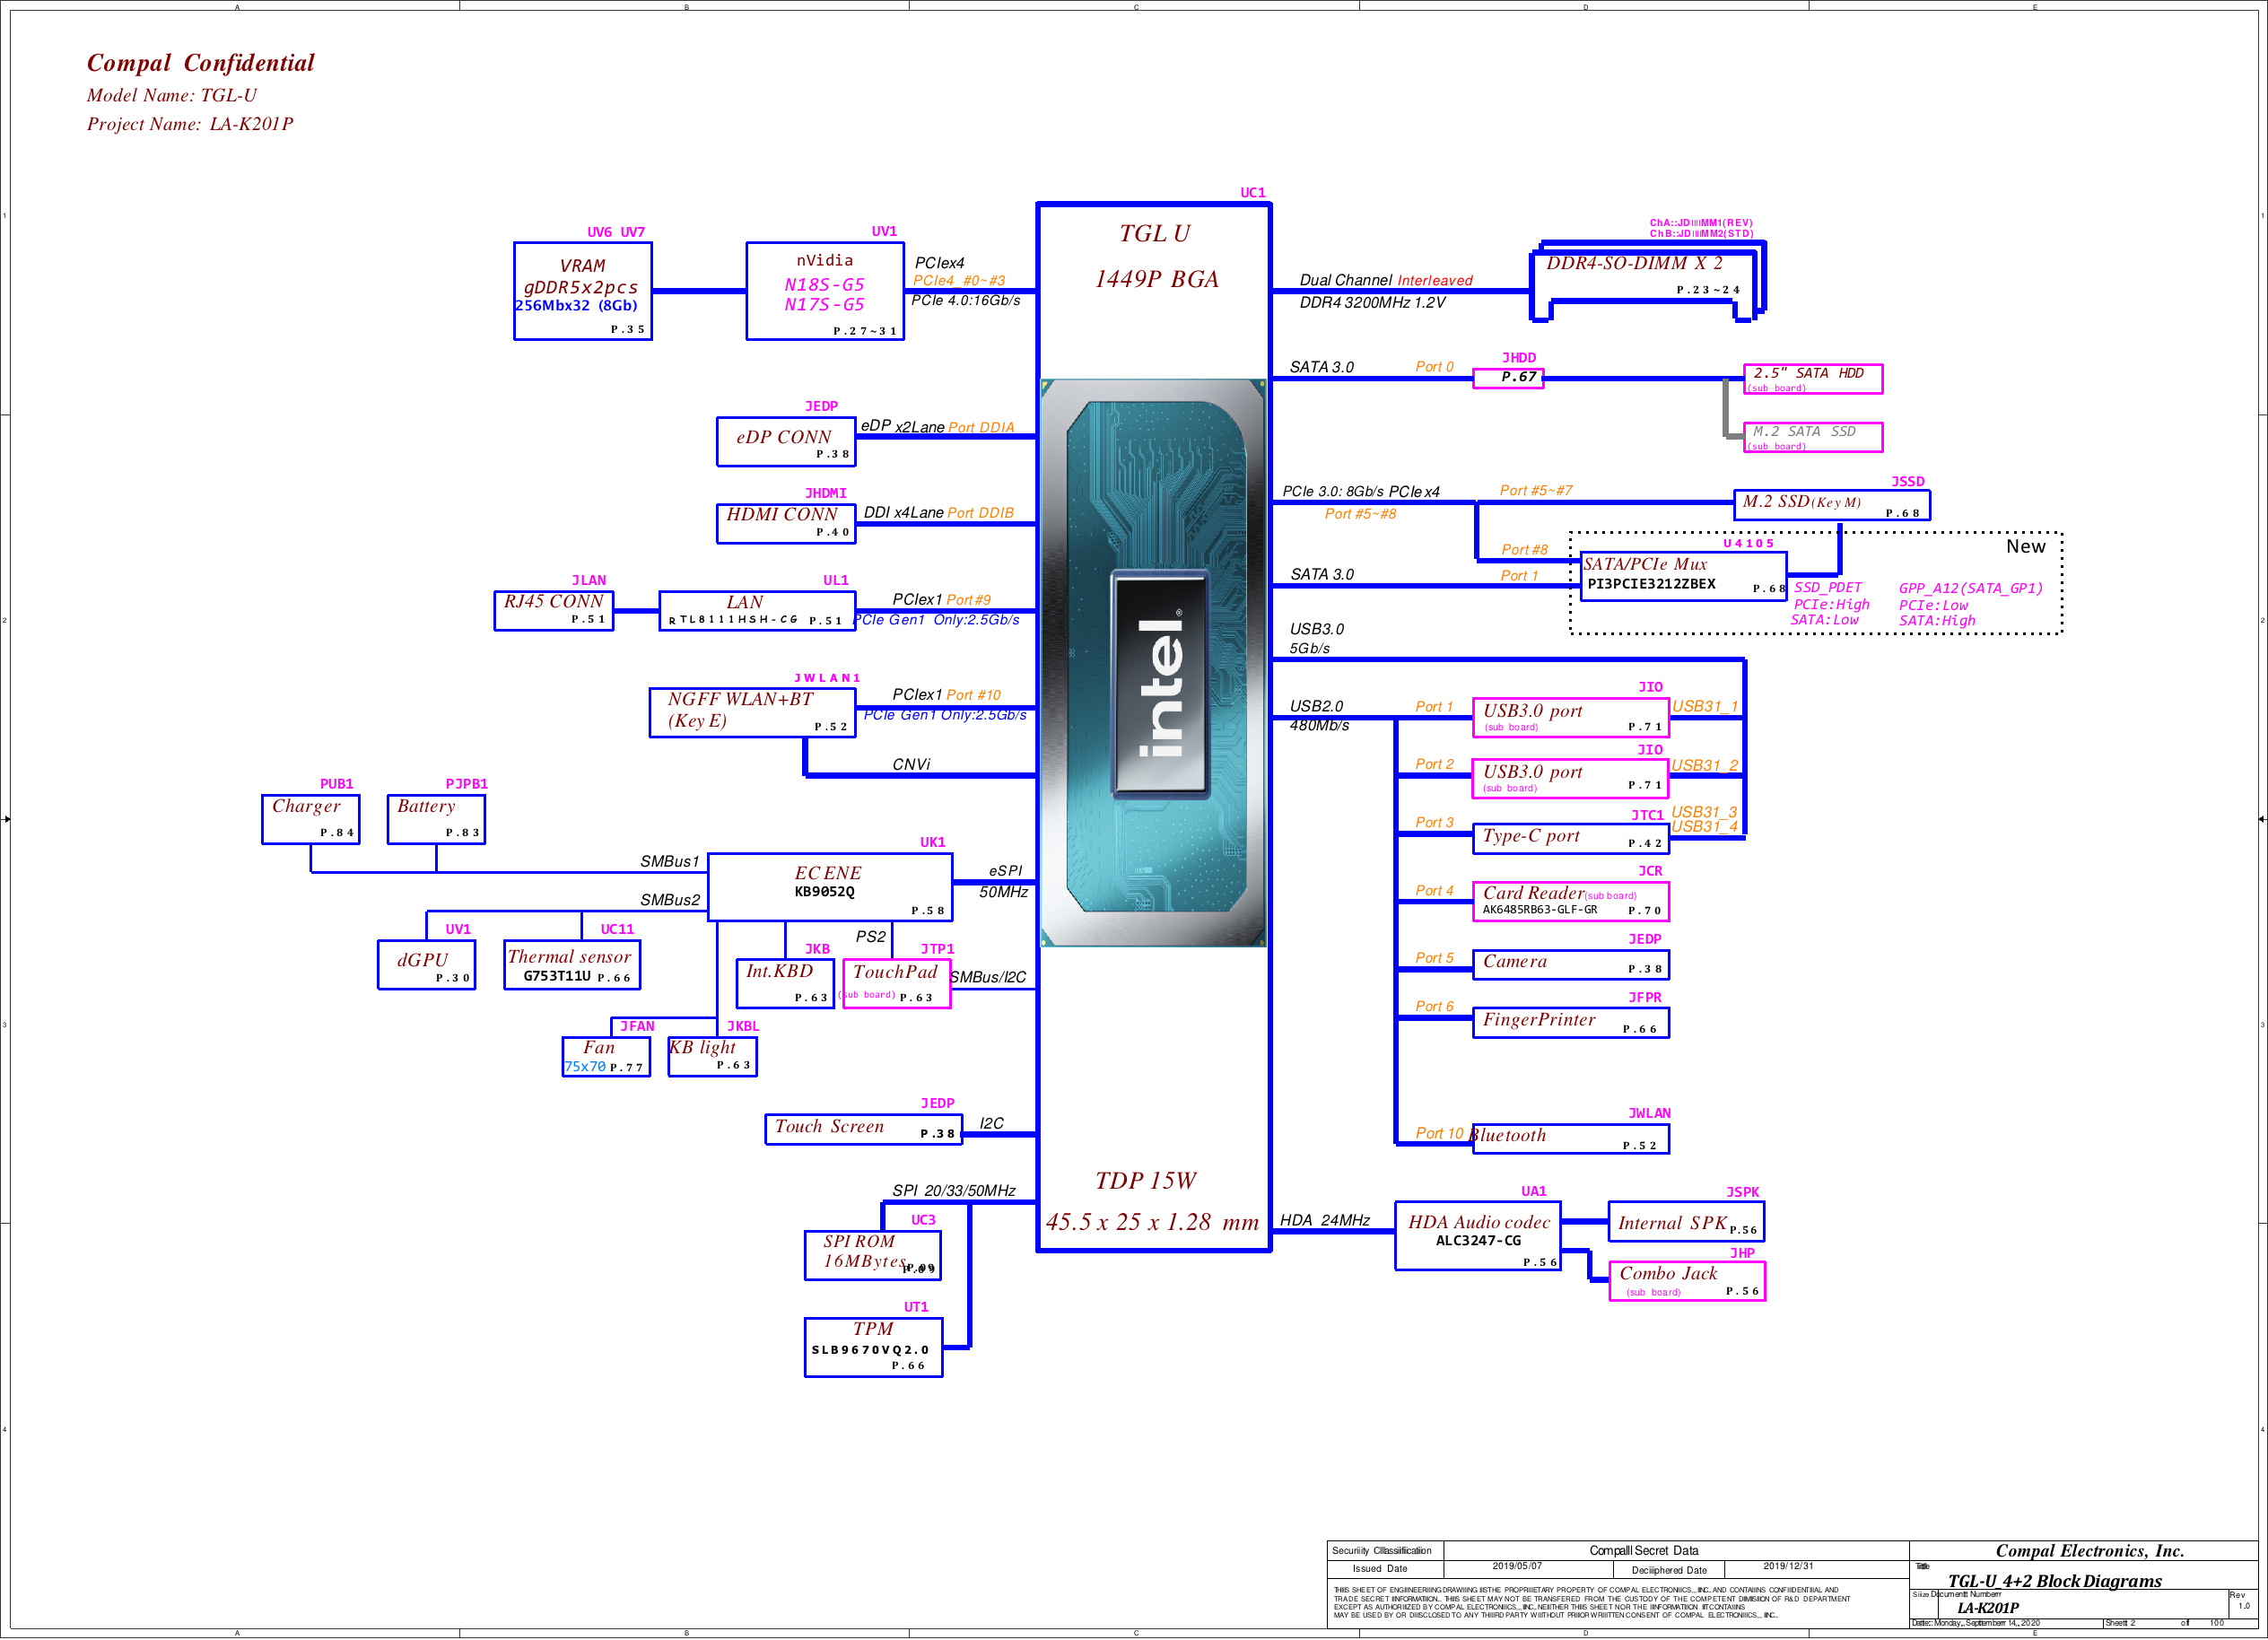Select the nVidia N18S-G5 GPU block
2268x1640 pixels.
[x=824, y=291]
